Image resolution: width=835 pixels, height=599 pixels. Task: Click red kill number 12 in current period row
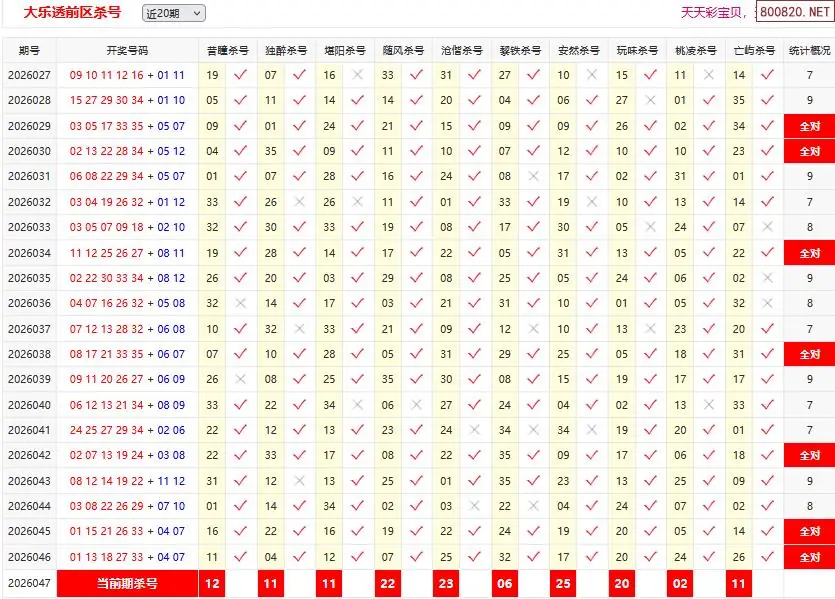212,583
